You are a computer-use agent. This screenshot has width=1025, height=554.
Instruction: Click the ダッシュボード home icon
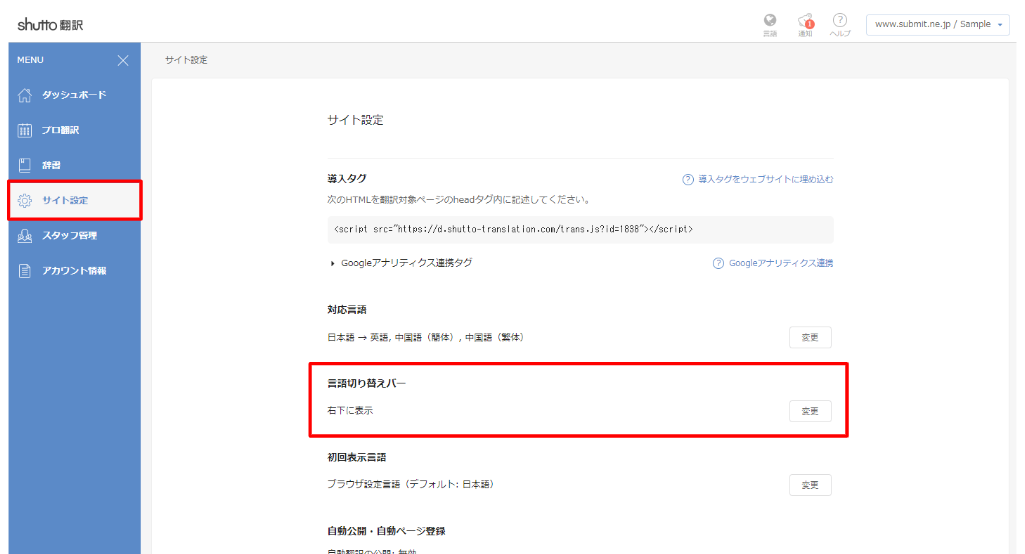pyautogui.click(x=25, y=95)
